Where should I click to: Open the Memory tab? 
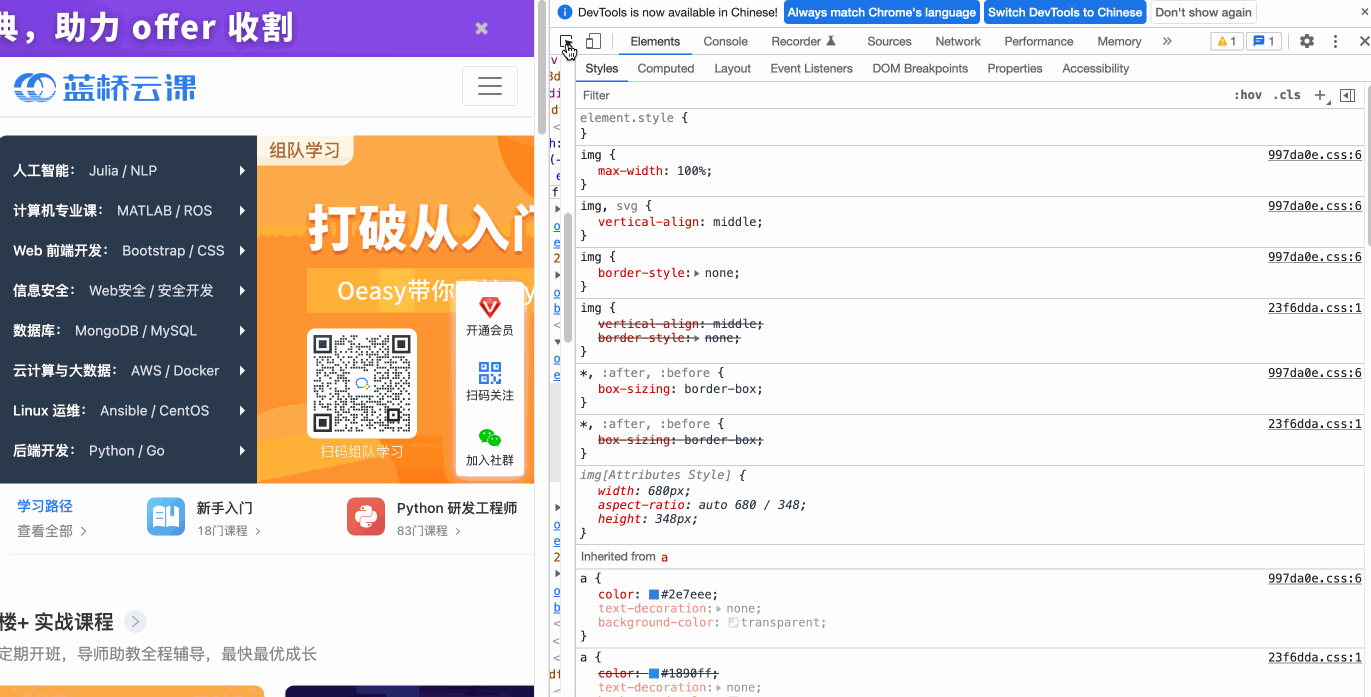[x=1119, y=41]
